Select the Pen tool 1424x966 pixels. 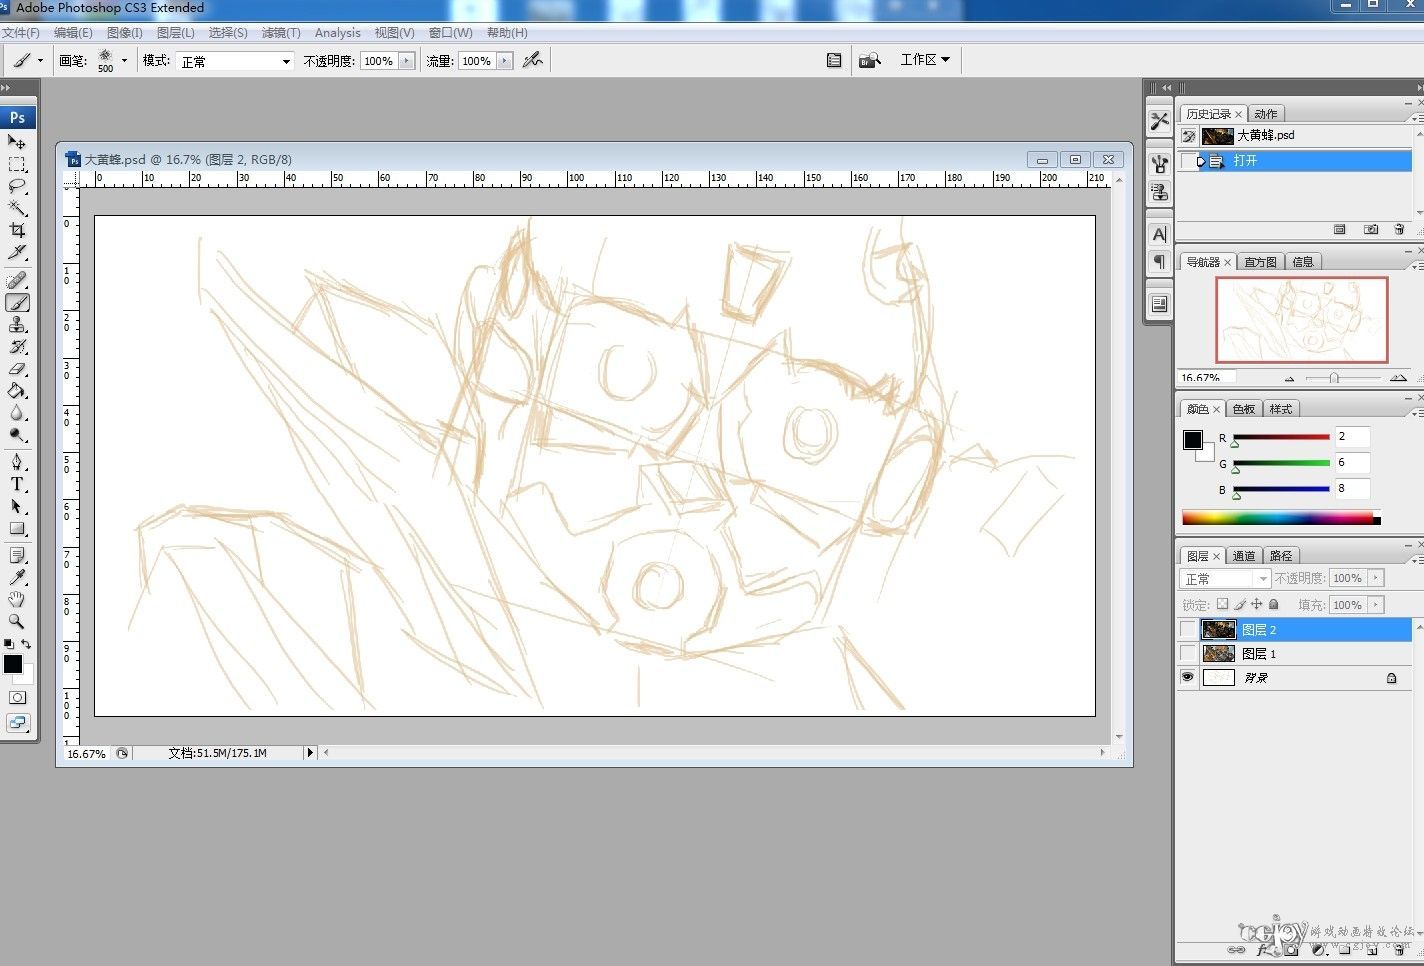click(x=17, y=462)
